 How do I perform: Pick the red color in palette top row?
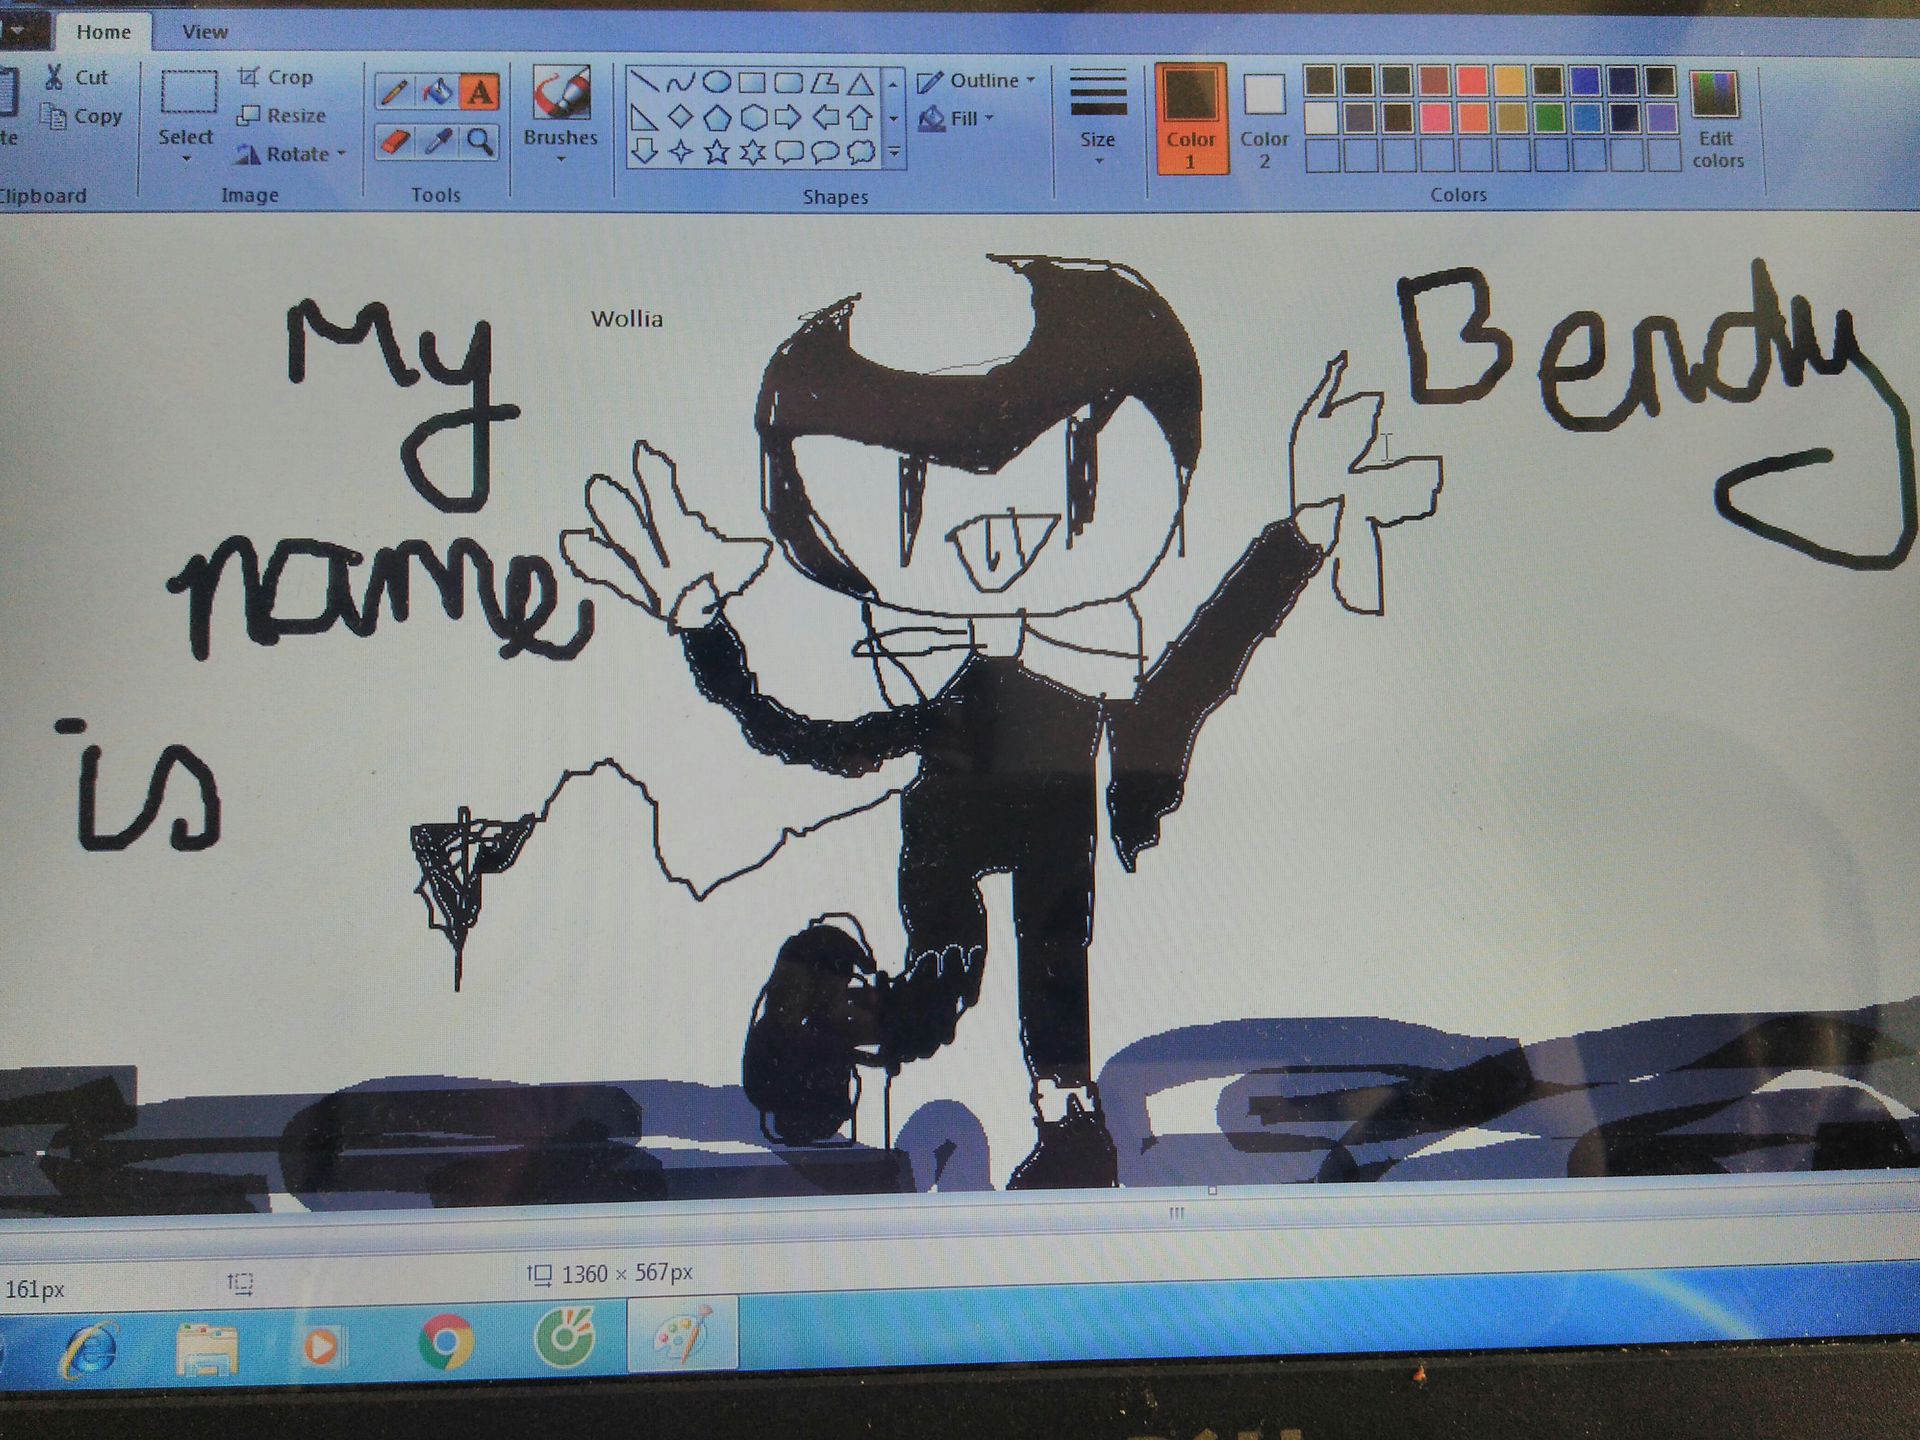(x=1471, y=81)
